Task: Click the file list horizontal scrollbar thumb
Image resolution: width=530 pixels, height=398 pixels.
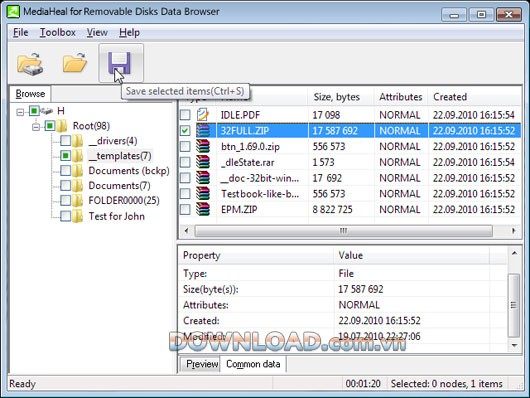Action: coord(343,231)
